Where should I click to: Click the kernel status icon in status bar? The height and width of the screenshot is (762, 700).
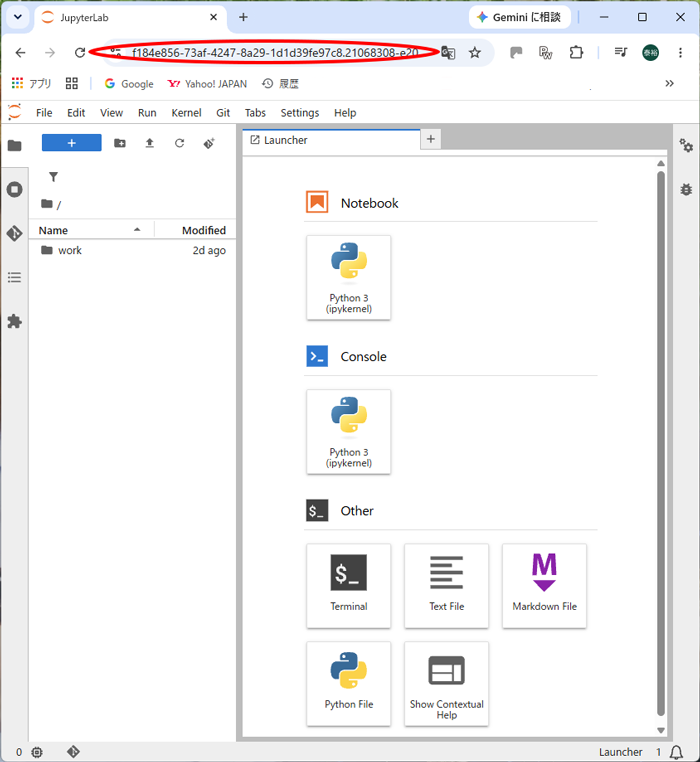[x=37, y=752]
